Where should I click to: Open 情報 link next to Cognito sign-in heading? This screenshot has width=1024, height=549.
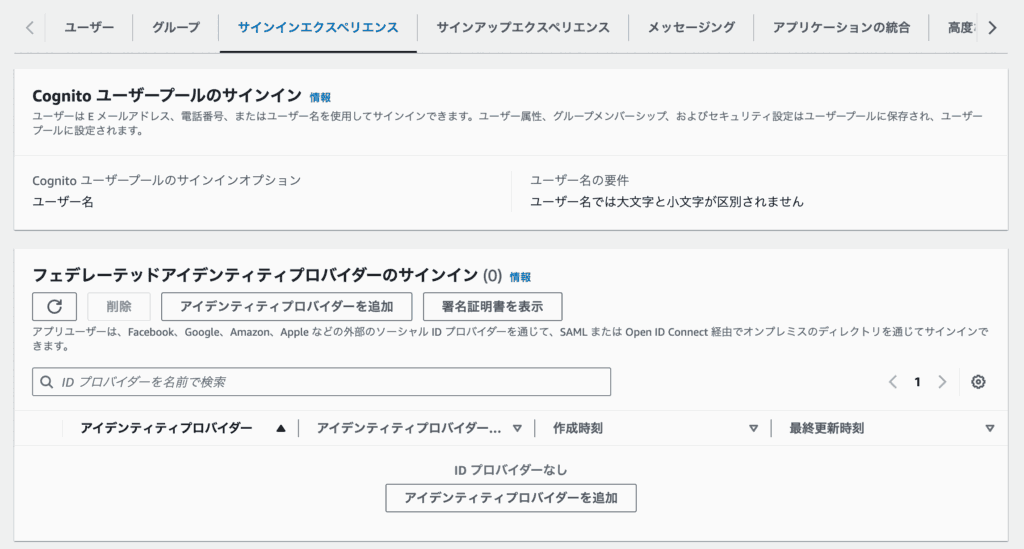click(x=320, y=97)
